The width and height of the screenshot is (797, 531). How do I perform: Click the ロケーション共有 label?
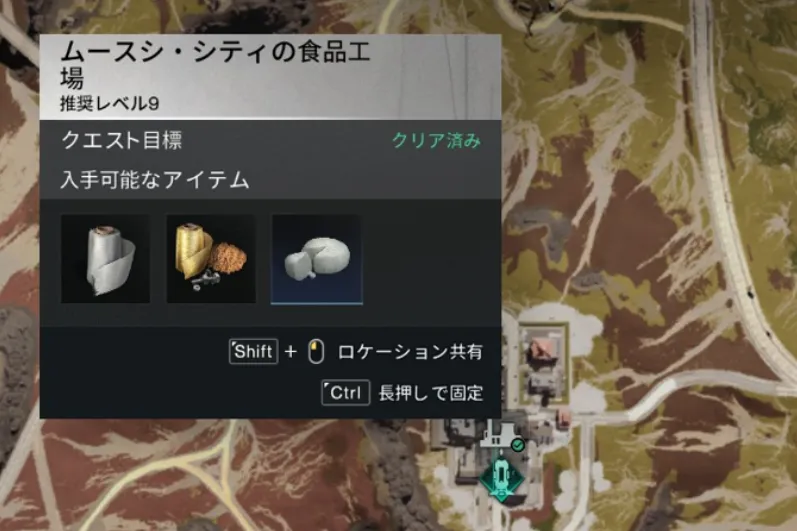(410, 352)
